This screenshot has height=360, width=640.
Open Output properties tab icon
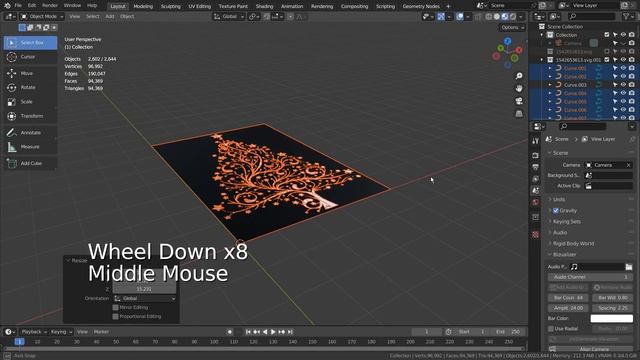coord(536,167)
